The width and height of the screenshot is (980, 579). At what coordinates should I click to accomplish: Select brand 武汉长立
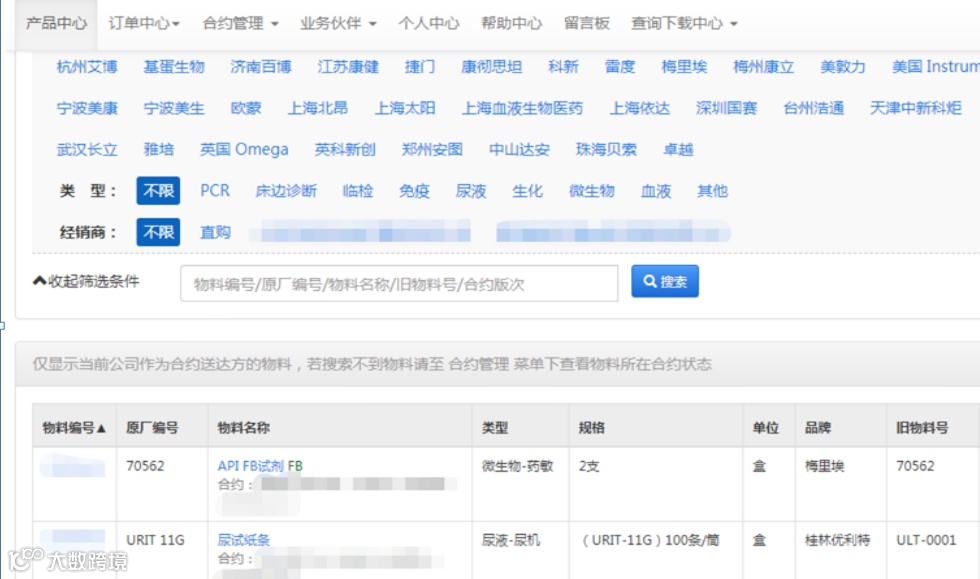[87, 149]
